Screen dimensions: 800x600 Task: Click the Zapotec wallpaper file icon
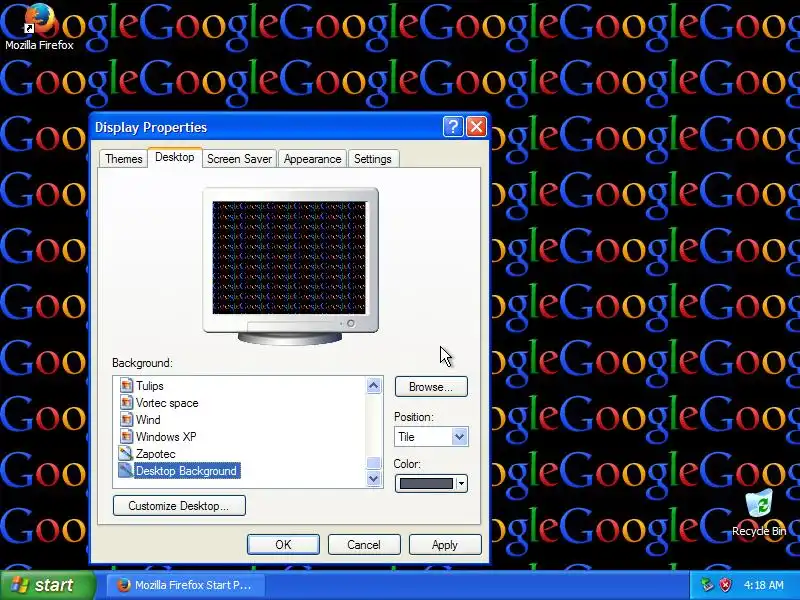point(126,454)
